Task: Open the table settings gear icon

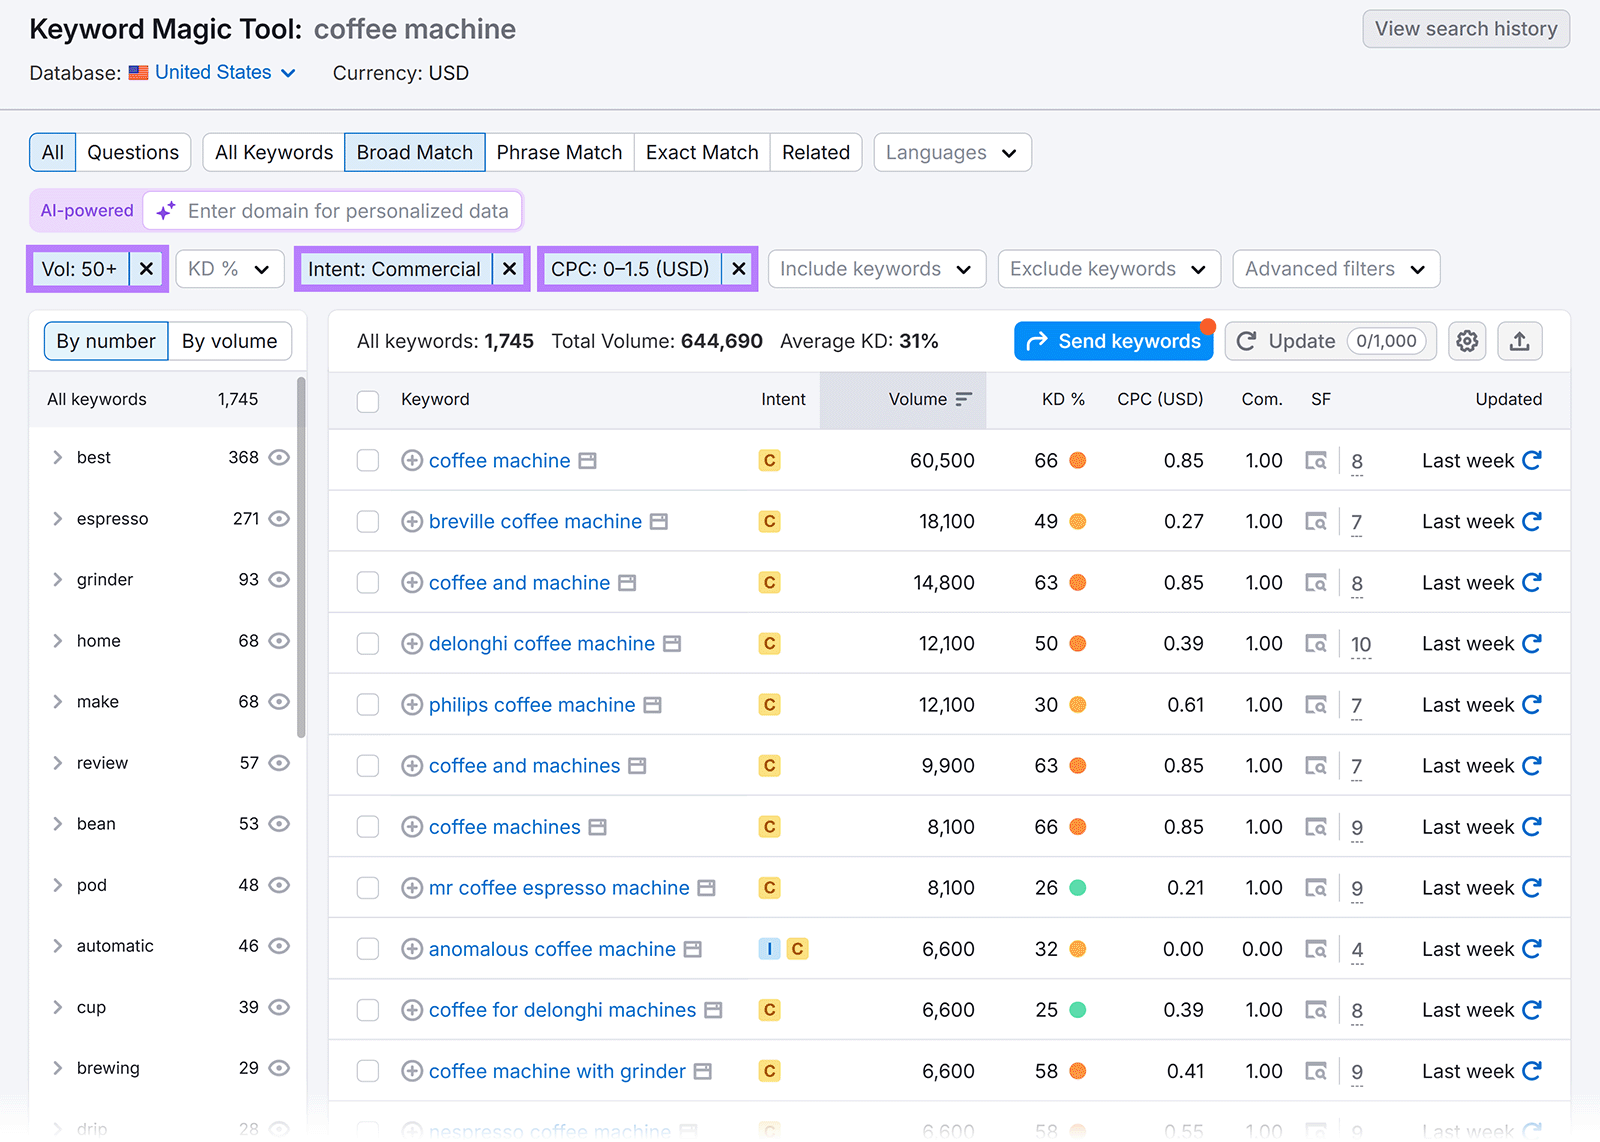Action: [1467, 341]
